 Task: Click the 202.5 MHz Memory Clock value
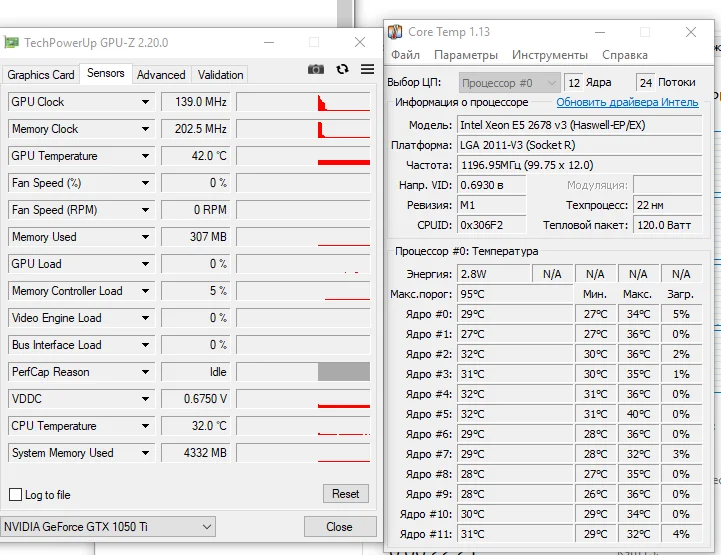(195, 129)
